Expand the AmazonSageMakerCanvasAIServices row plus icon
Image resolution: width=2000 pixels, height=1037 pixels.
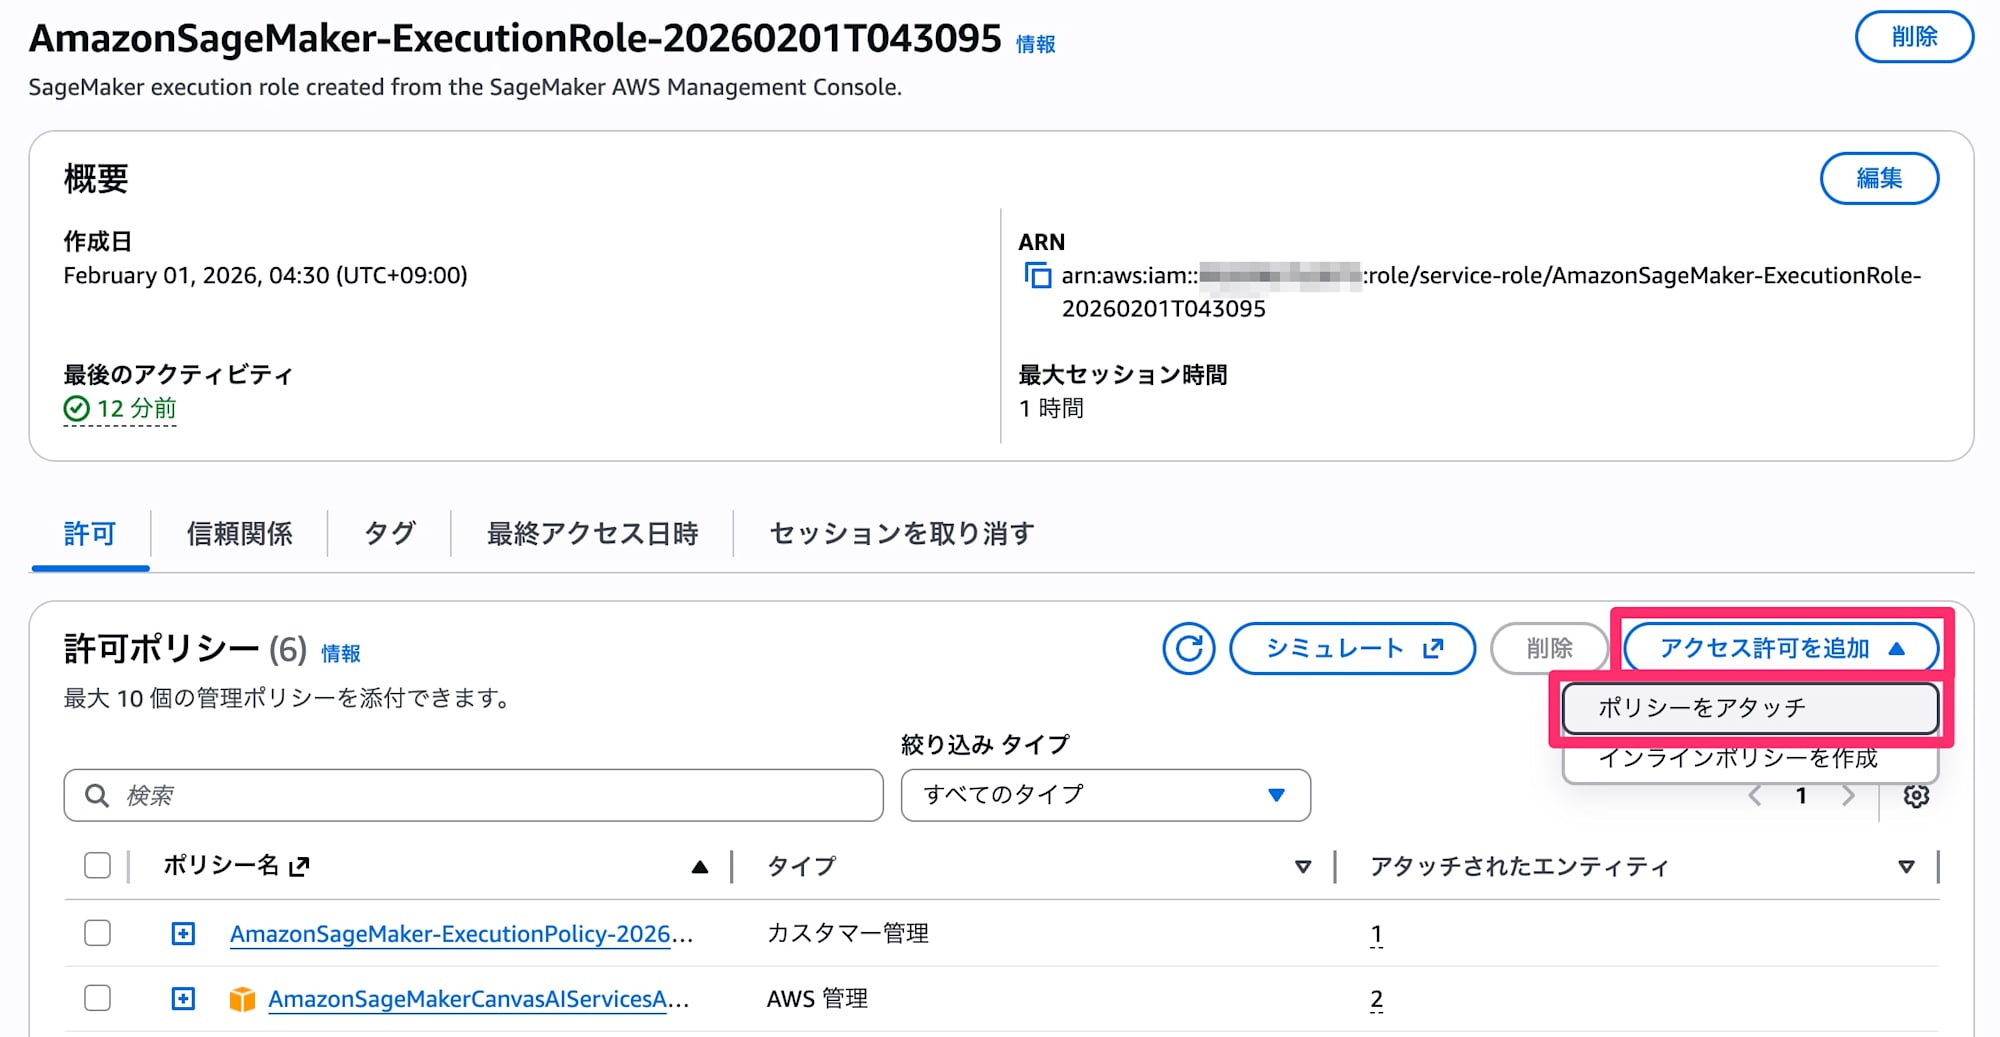coord(183,999)
